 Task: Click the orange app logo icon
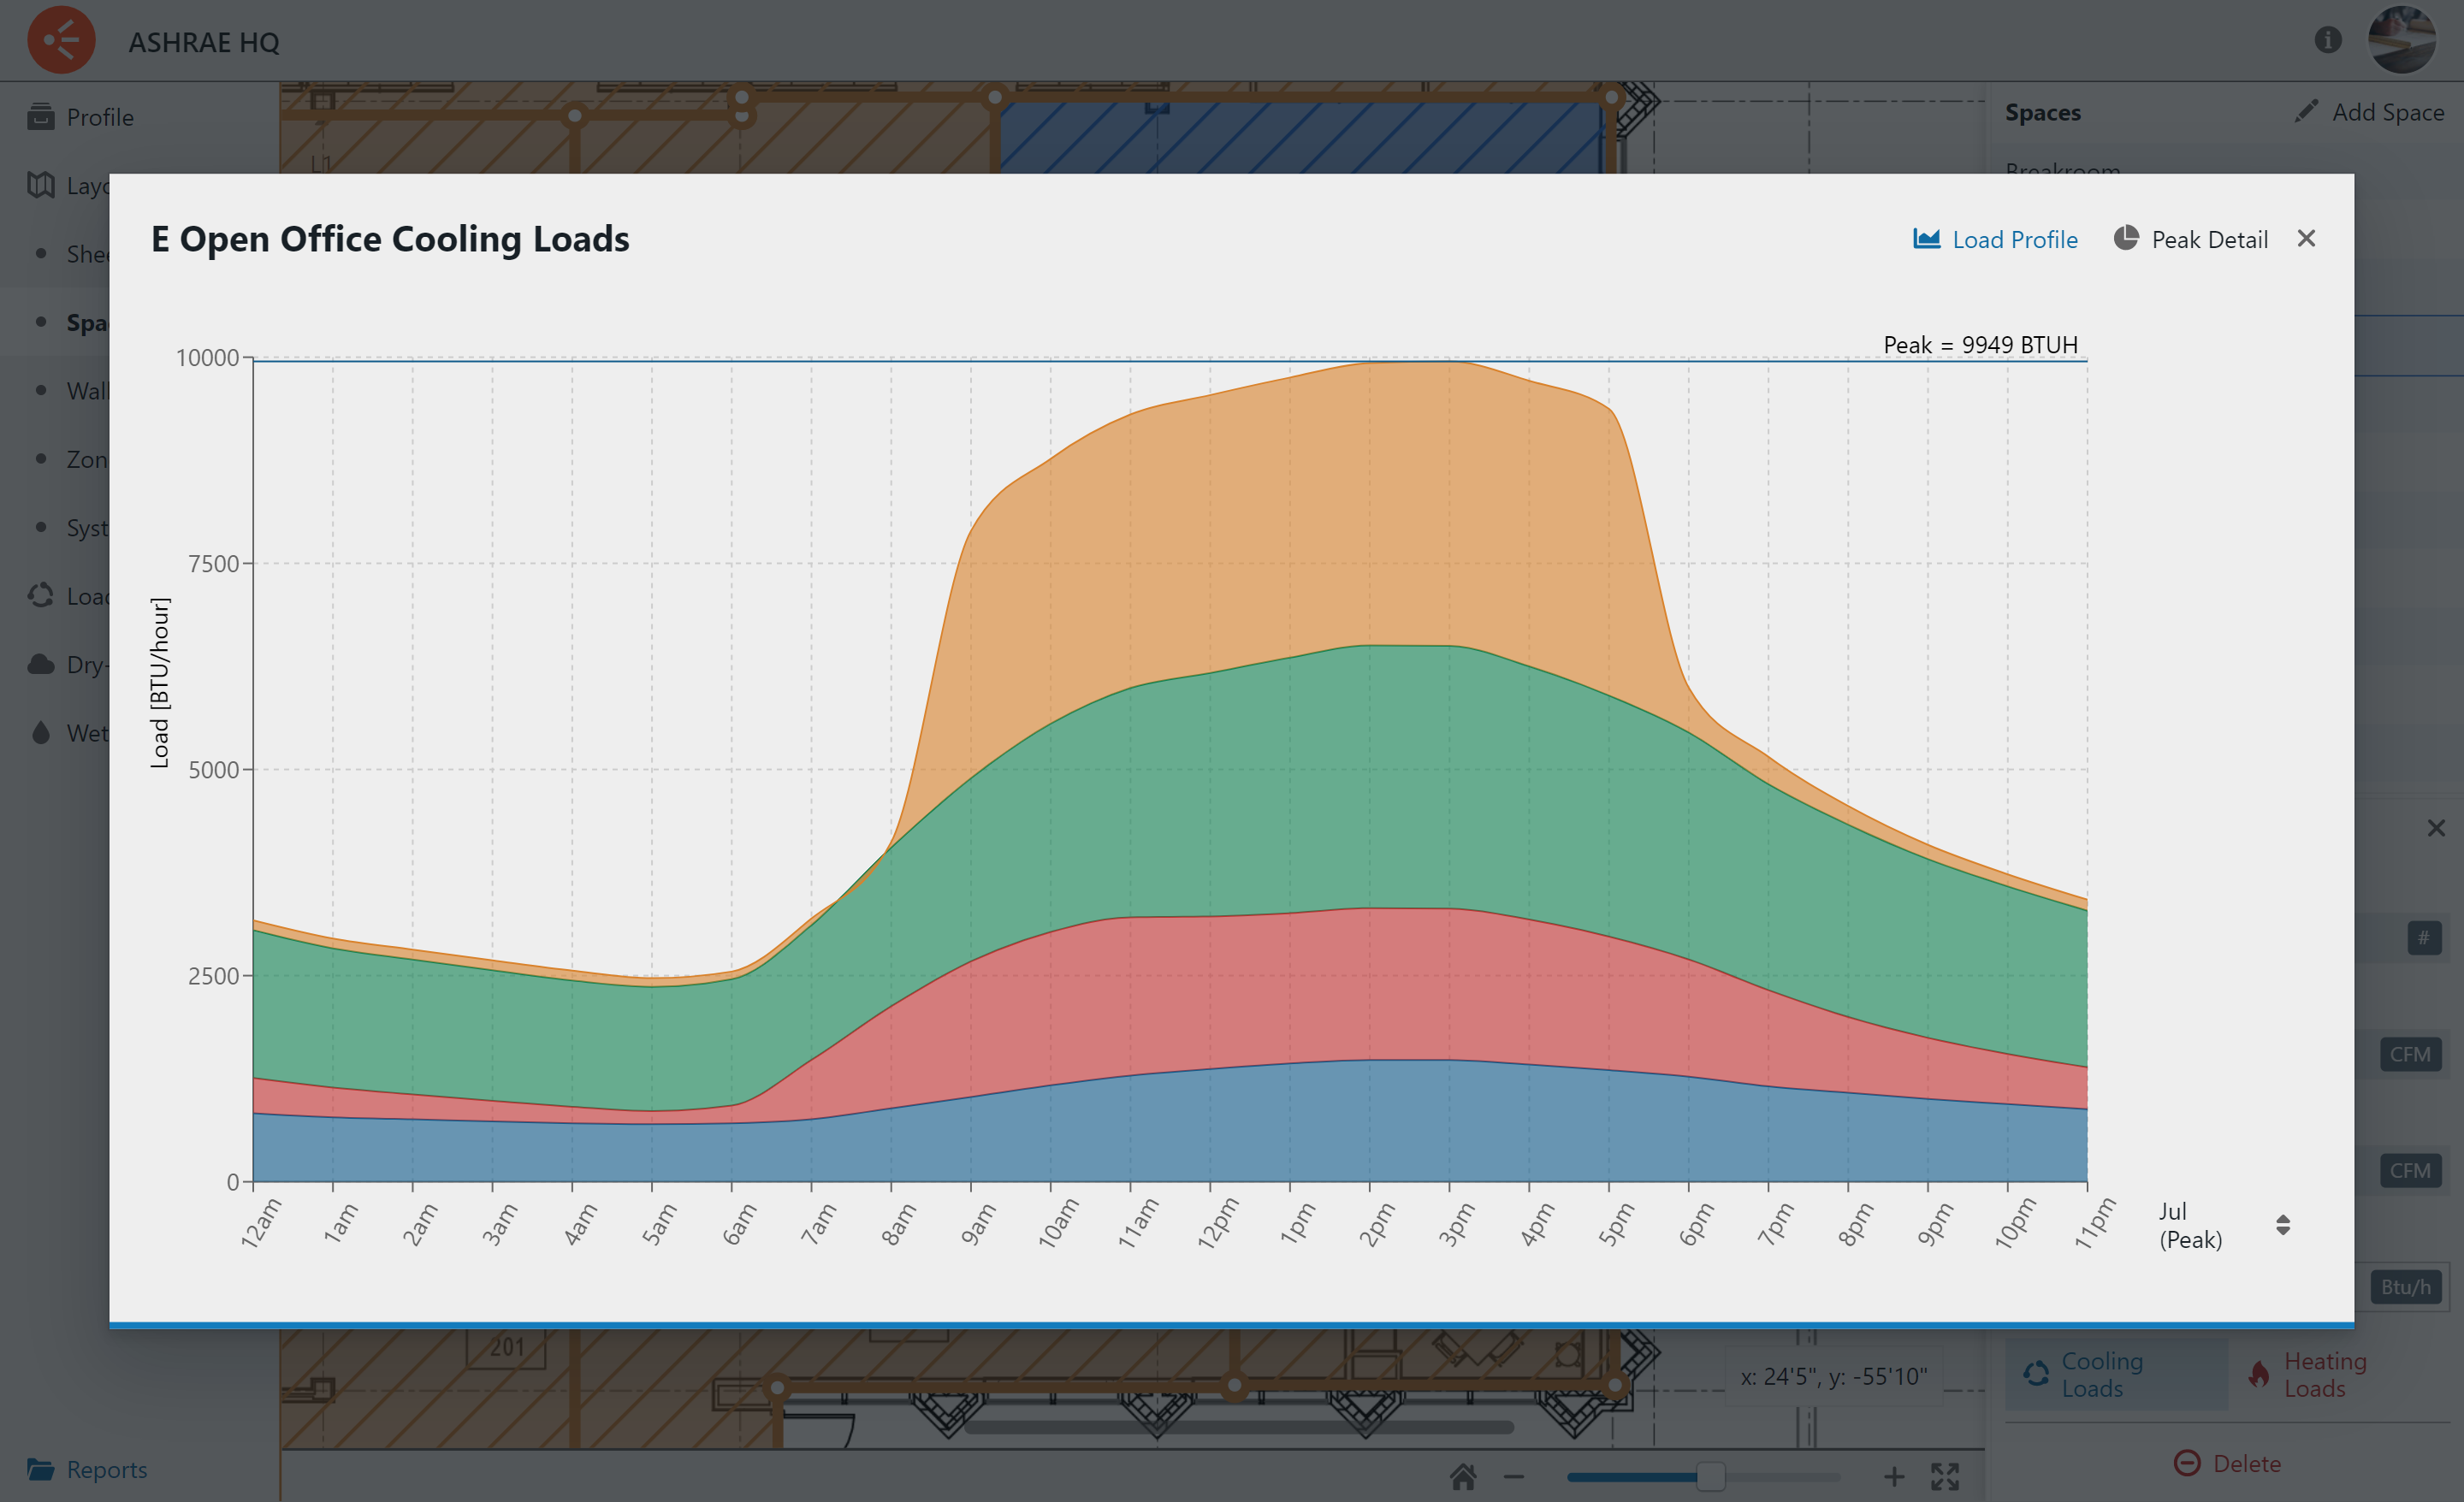(61, 41)
